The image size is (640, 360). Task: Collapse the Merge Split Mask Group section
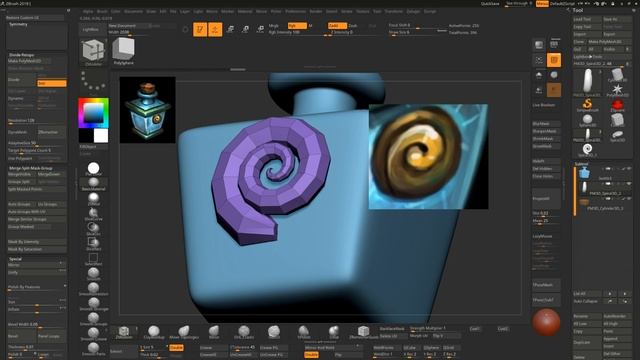click(31, 168)
